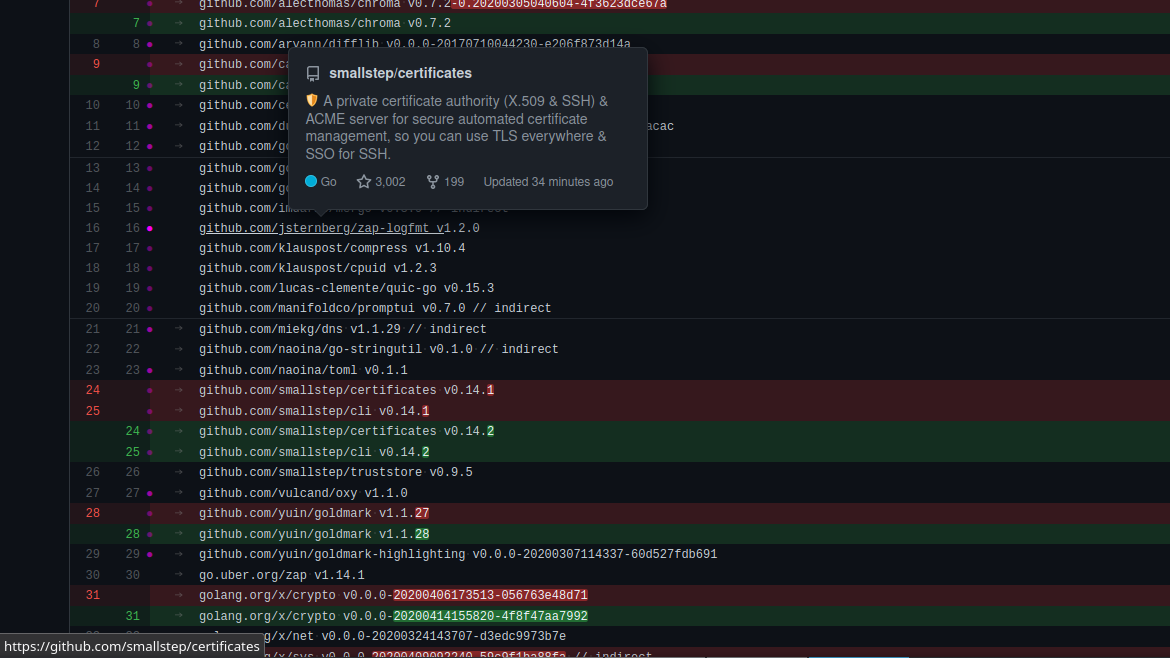Click the github.com/aryann/difflib line
This screenshot has width=1170, height=658.
click(415, 44)
